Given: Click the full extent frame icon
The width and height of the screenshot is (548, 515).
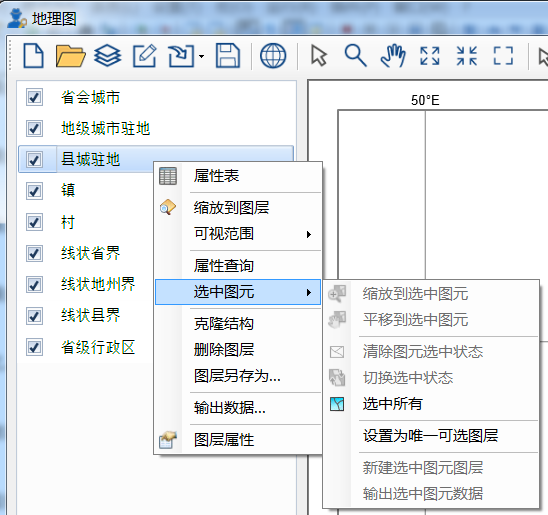Looking at the screenshot, I should click(503, 56).
